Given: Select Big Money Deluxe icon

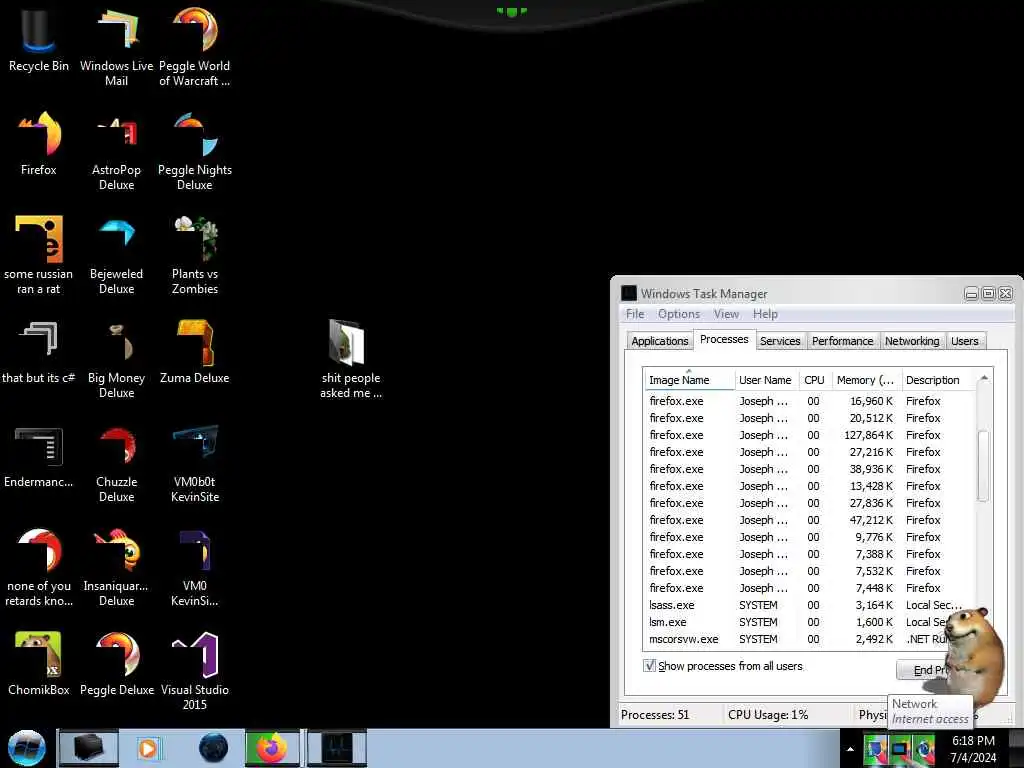Looking at the screenshot, I should click(x=116, y=359).
